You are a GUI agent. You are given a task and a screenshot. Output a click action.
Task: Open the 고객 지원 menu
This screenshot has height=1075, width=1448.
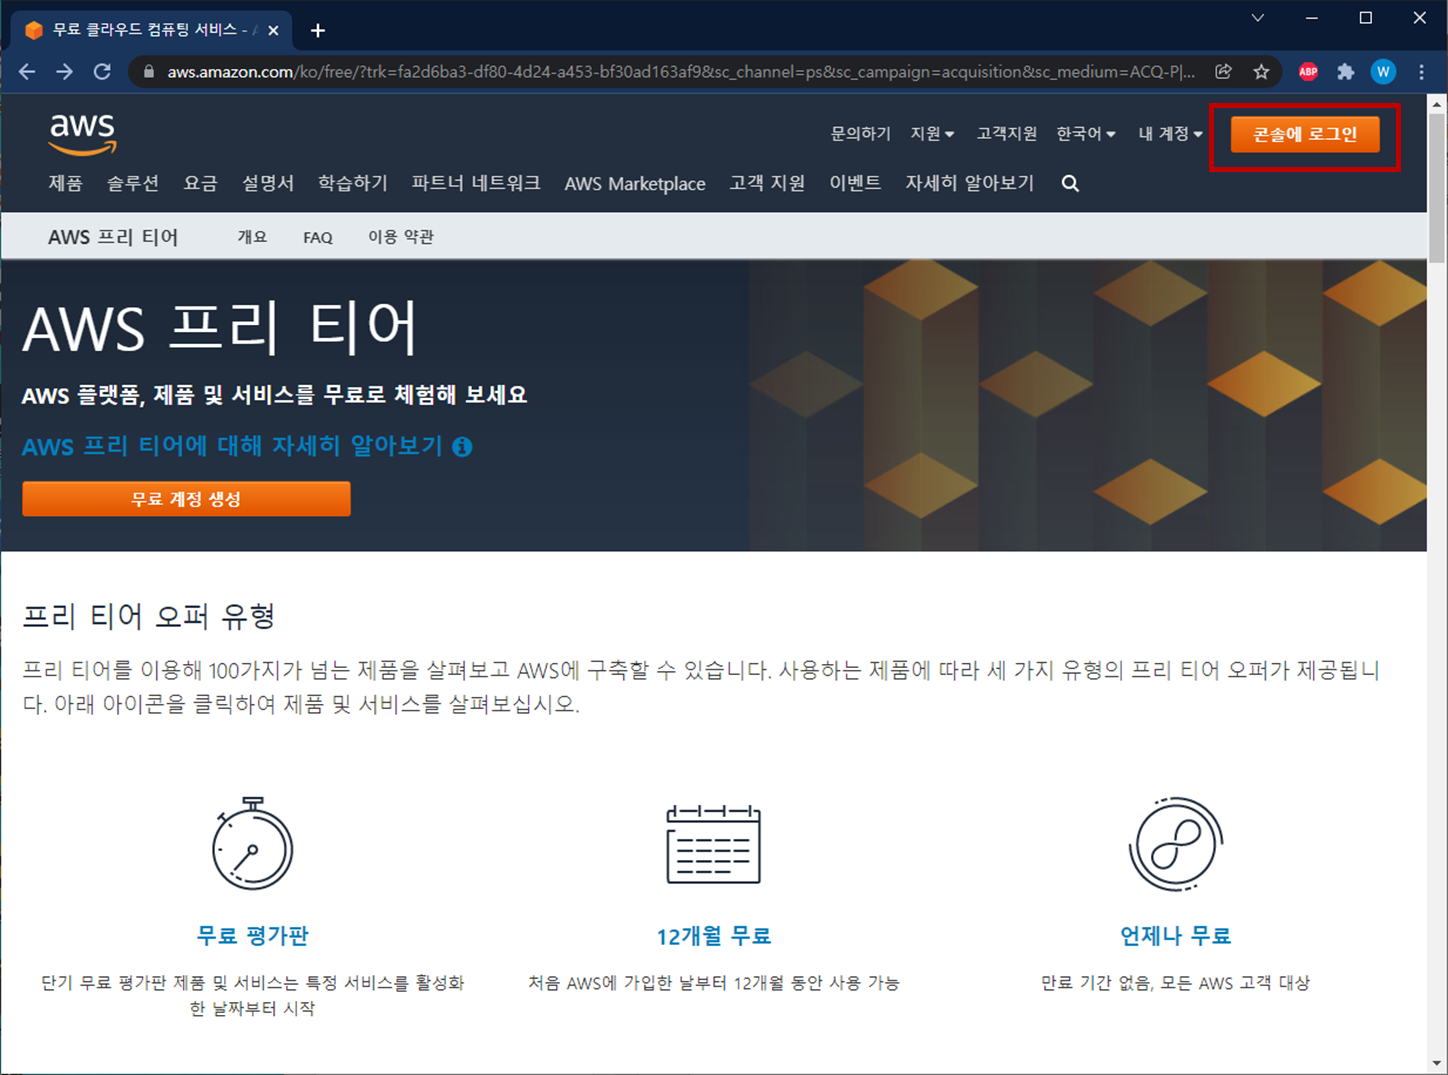pyautogui.click(x=767, y=183)
